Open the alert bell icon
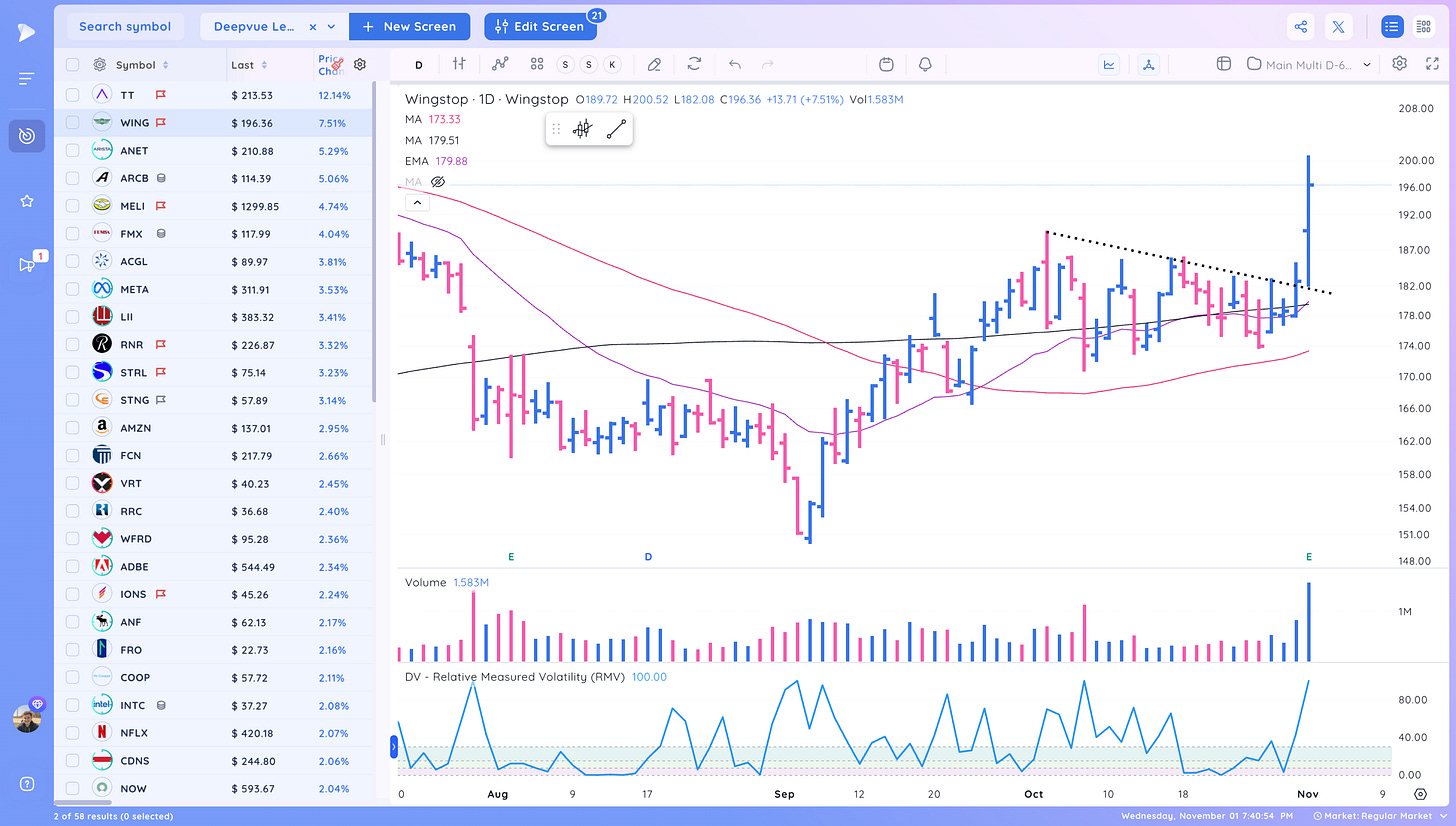 coord(925,64)
